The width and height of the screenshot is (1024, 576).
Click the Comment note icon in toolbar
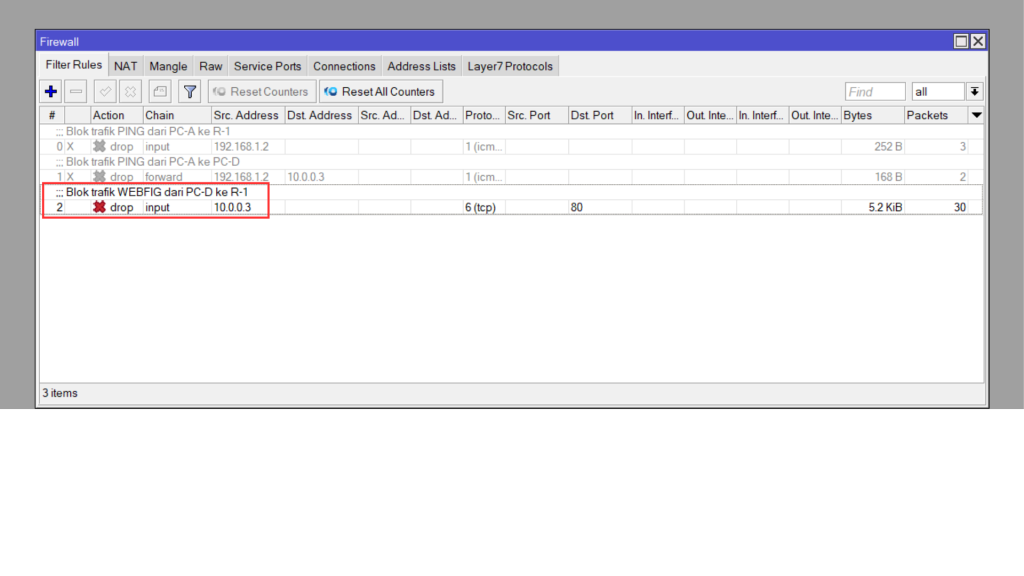click(x=160, y=92)
